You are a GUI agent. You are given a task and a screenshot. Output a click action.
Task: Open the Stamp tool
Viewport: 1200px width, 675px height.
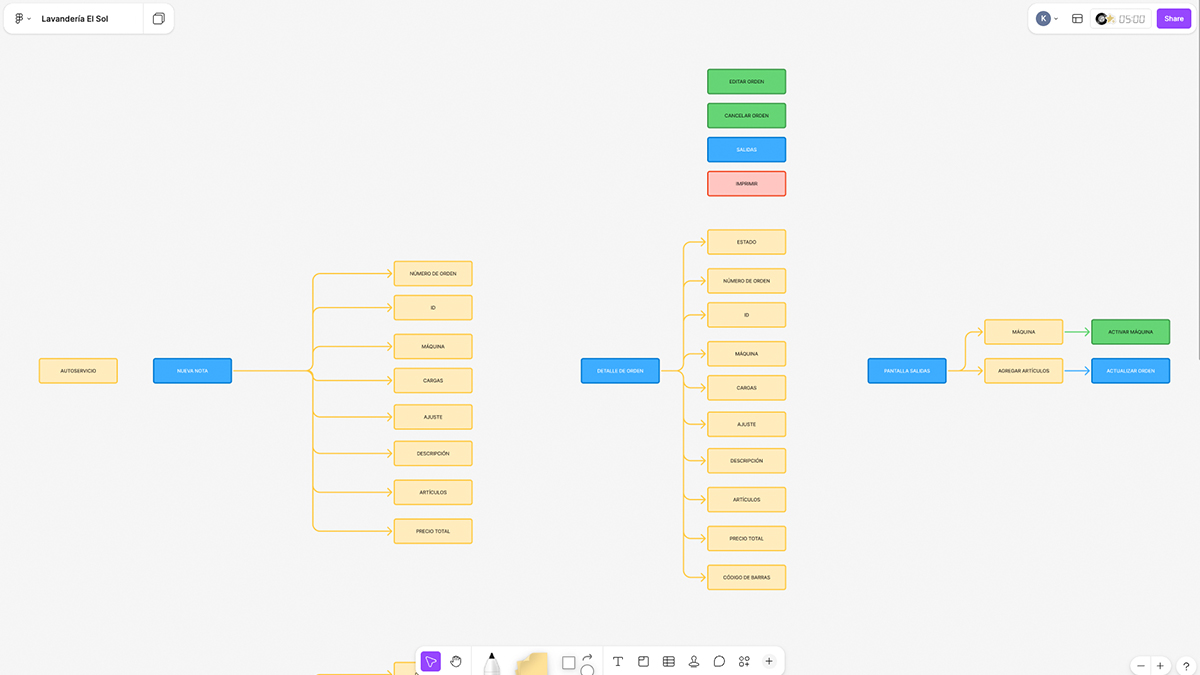click(694, 661)
